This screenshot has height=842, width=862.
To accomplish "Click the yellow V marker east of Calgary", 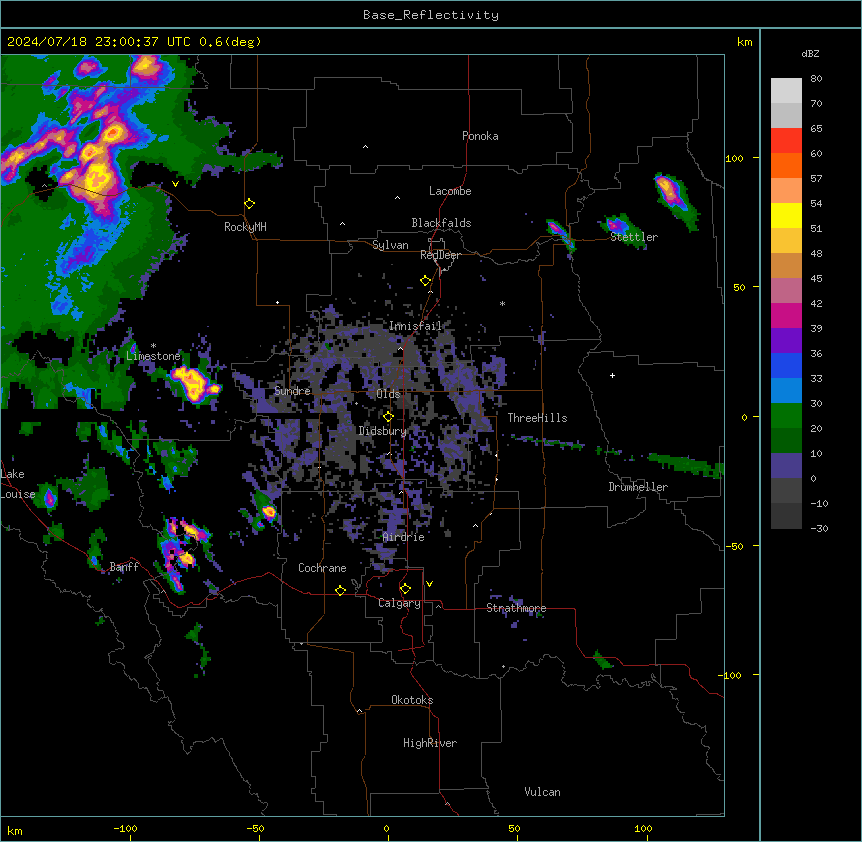I will coord(429,584).
